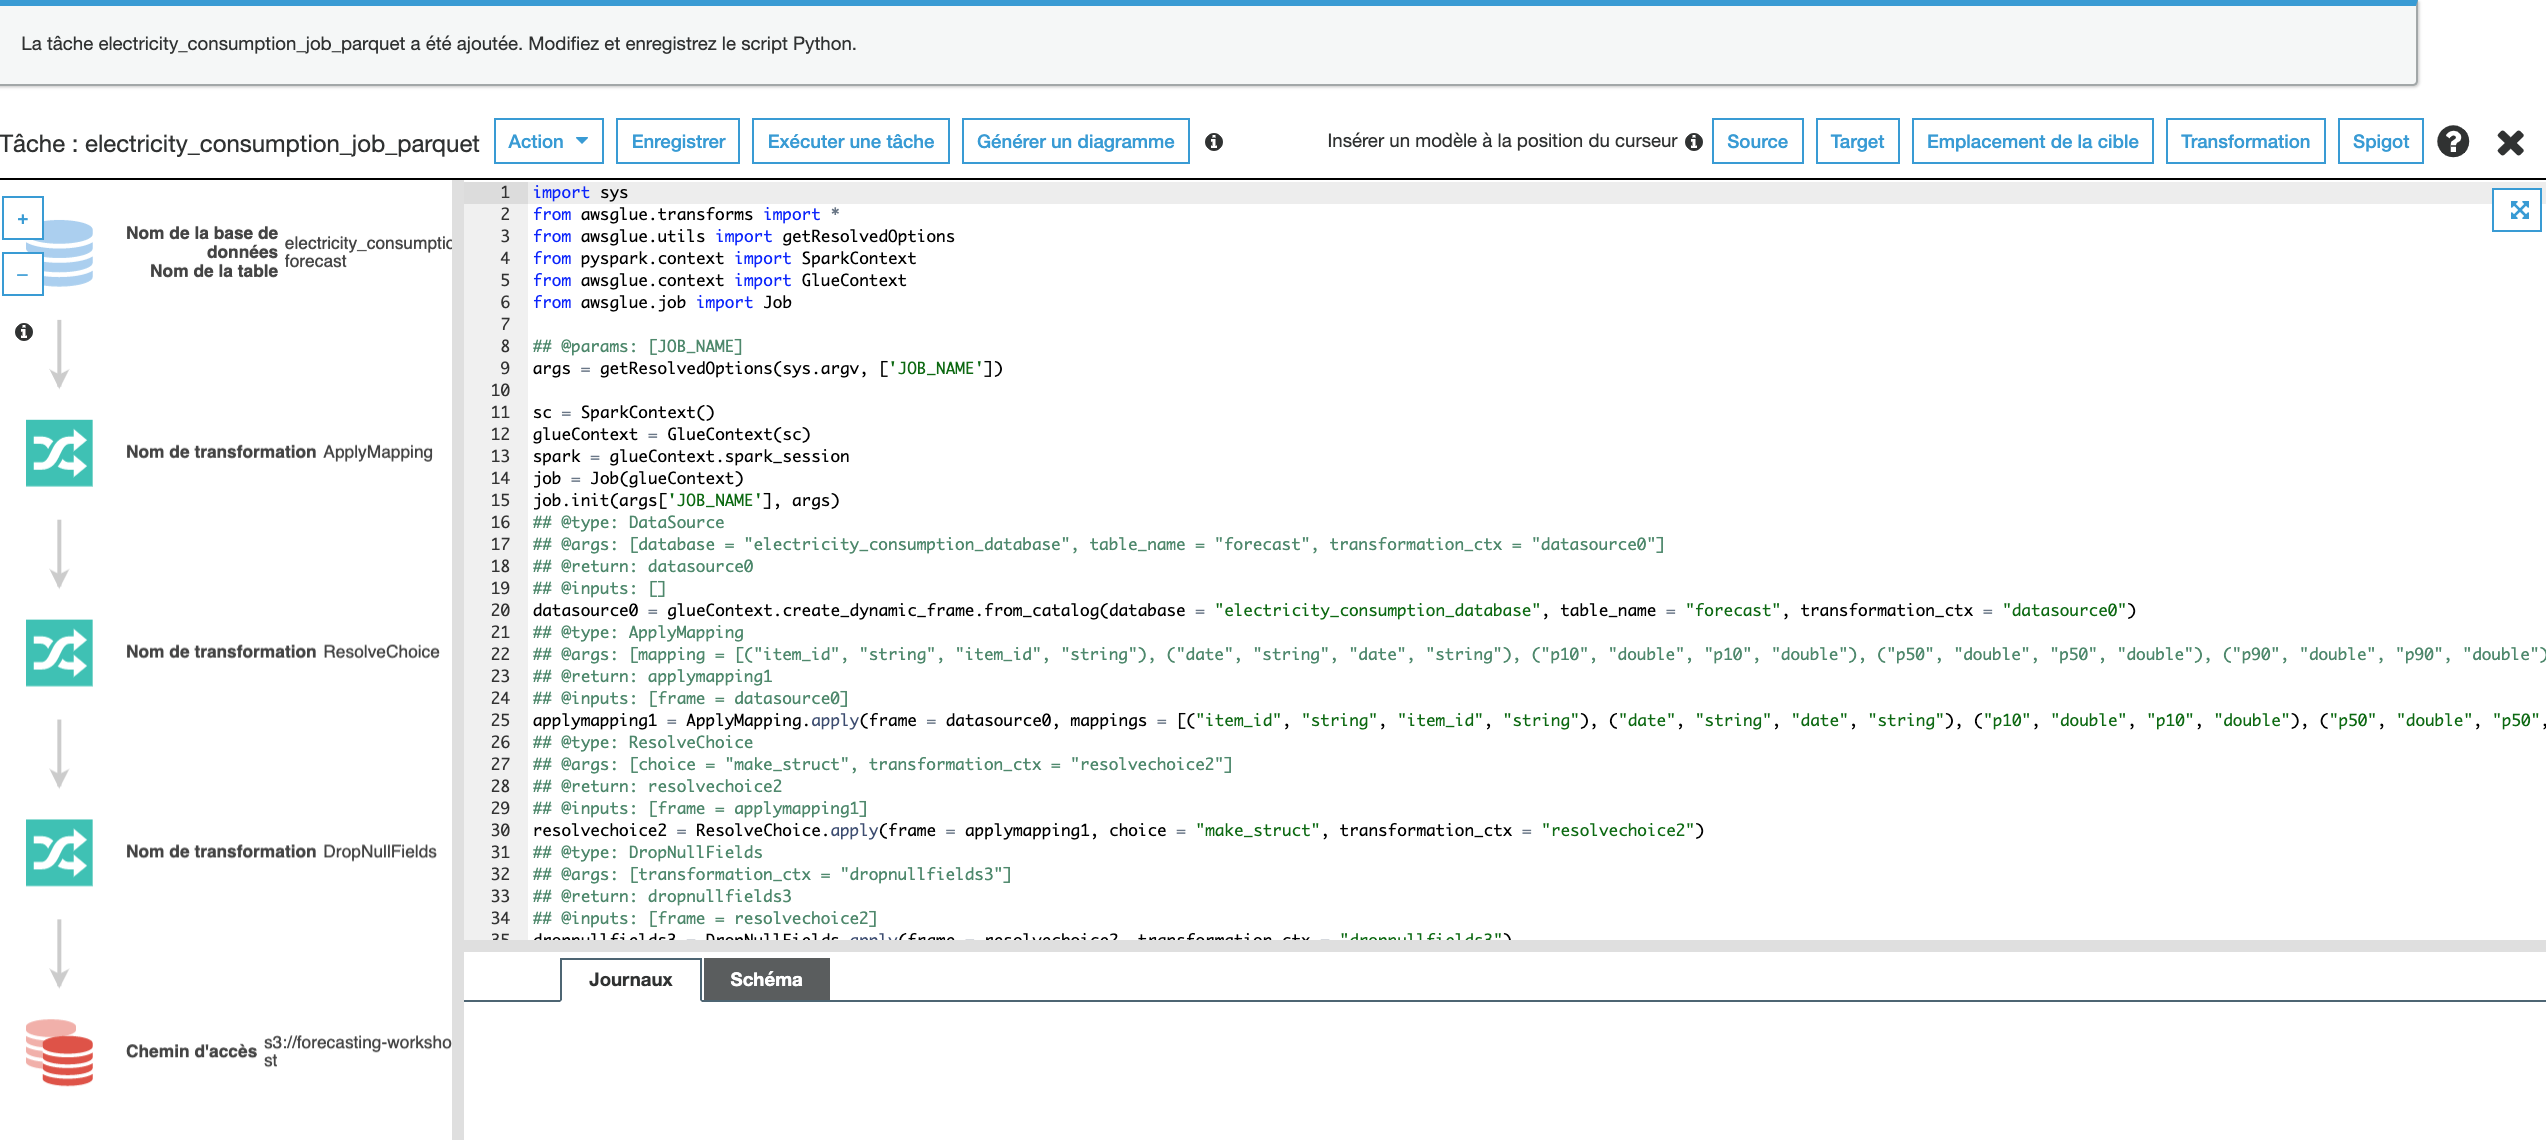Image resolution: width=2546 pixels, height=1140 pixels.
Task: Zoom in the diagram with plus button
Action: pyautogui.click(x=23, y=219)
